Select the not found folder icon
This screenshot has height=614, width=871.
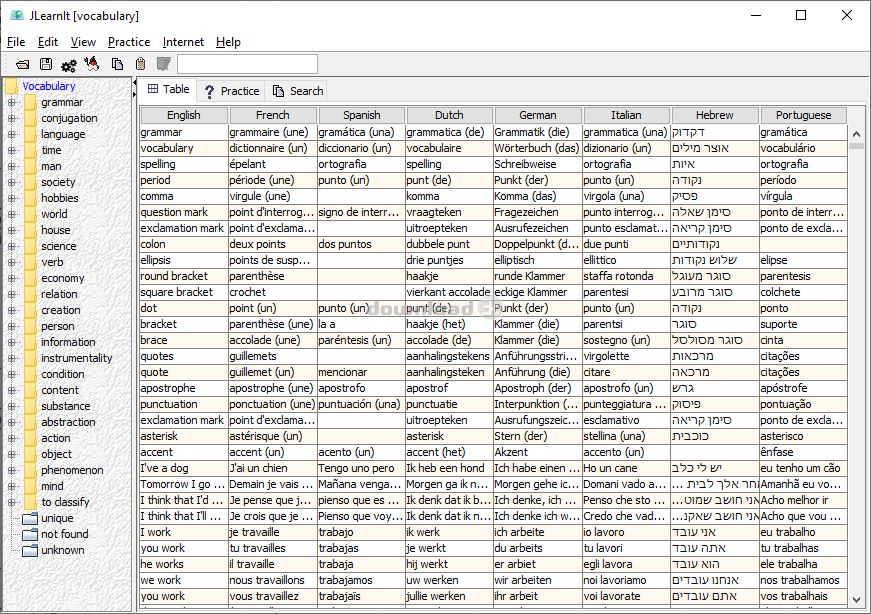tap(30, 534)
